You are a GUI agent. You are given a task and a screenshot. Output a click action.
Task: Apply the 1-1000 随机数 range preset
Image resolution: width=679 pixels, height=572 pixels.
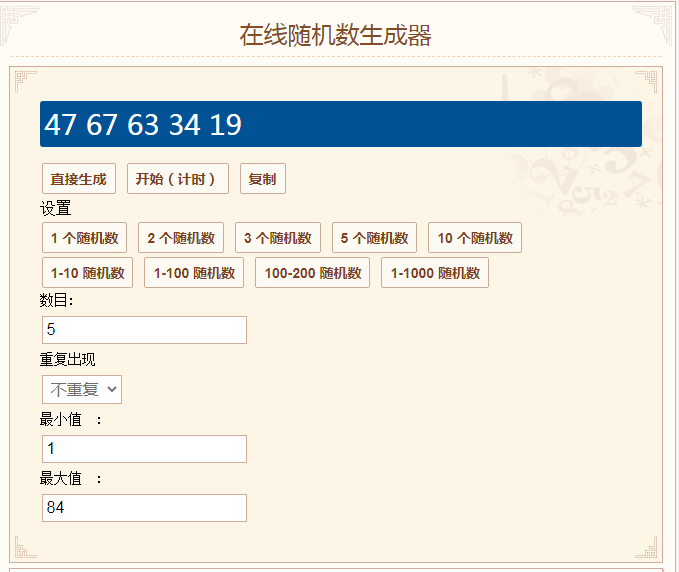434,273
